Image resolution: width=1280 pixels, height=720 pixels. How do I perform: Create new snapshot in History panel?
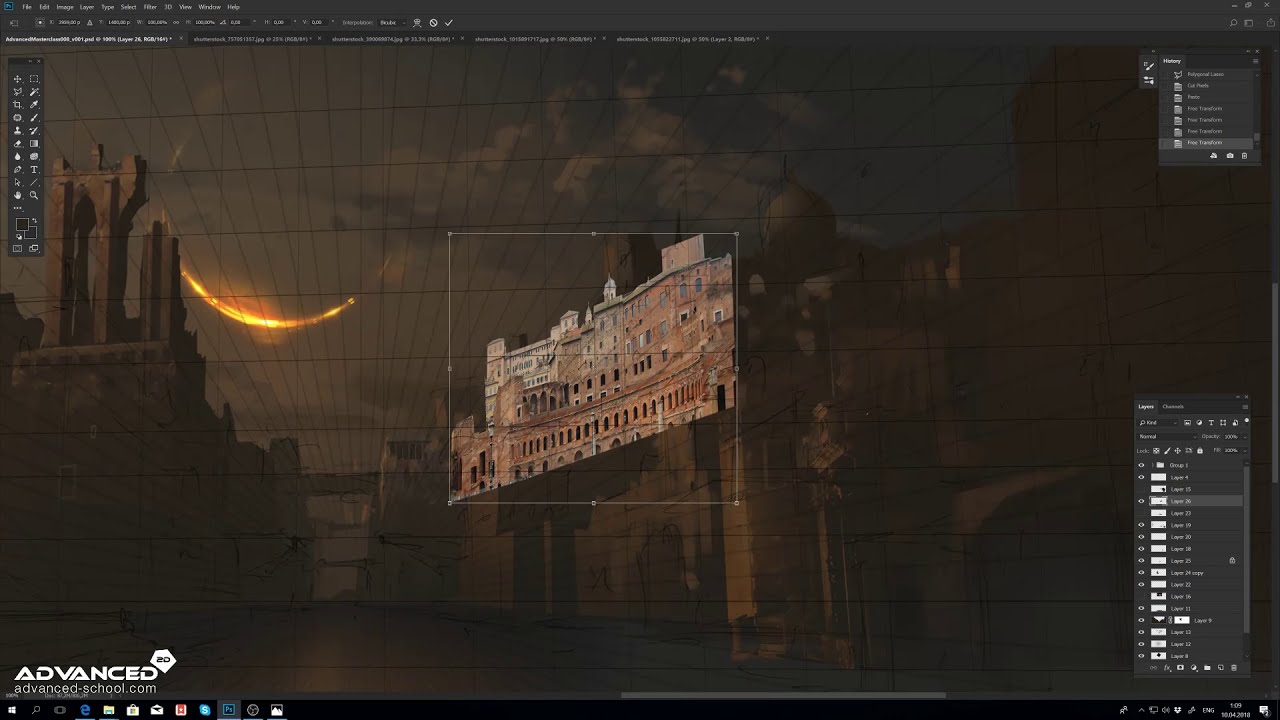point(1230,156)
